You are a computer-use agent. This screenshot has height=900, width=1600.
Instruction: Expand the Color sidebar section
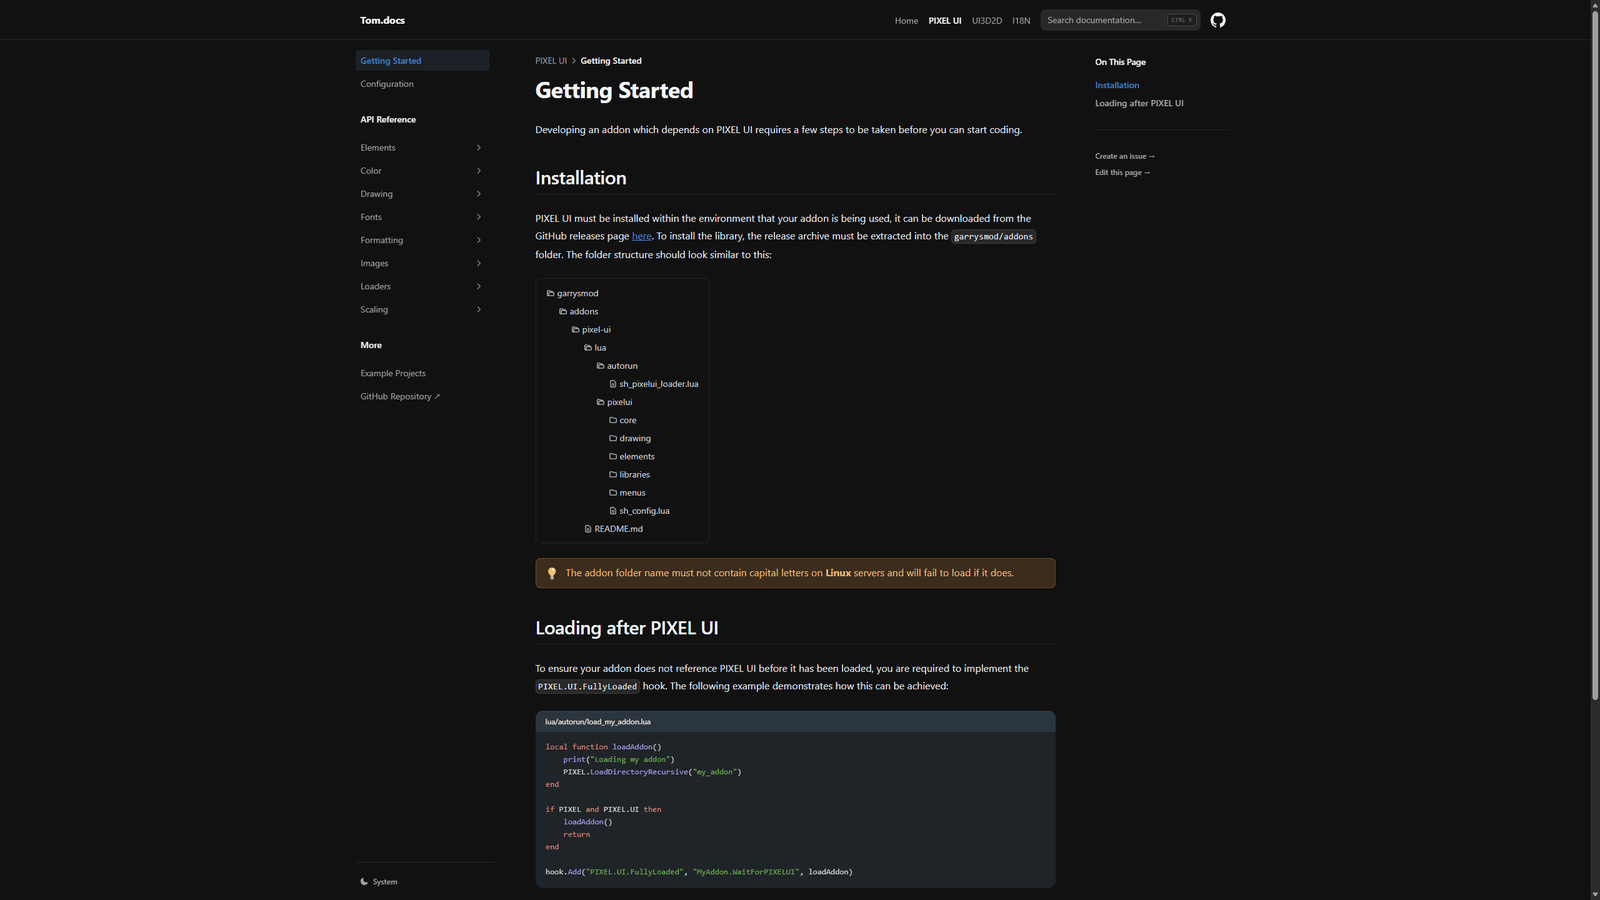(422, 171)
